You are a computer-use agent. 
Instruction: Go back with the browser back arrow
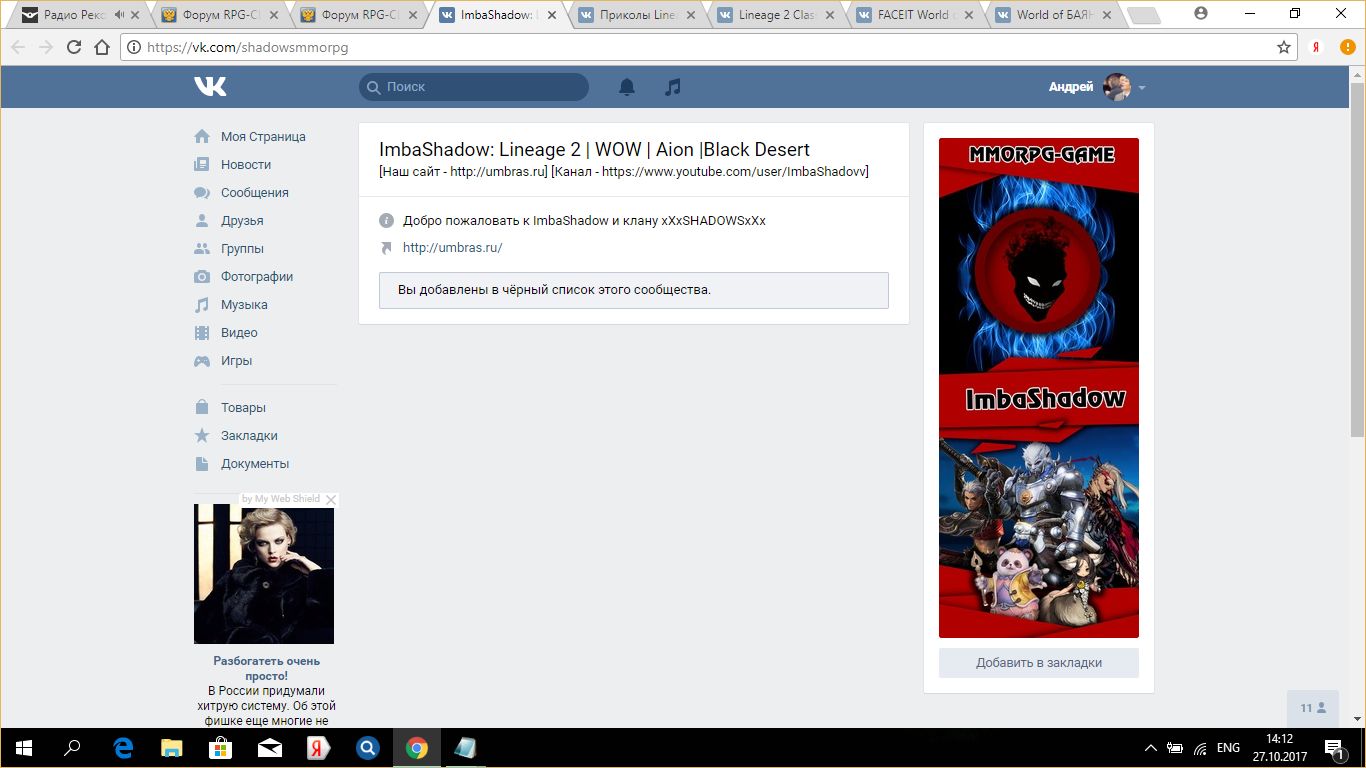pyautogui.click(x=17, y=47)
